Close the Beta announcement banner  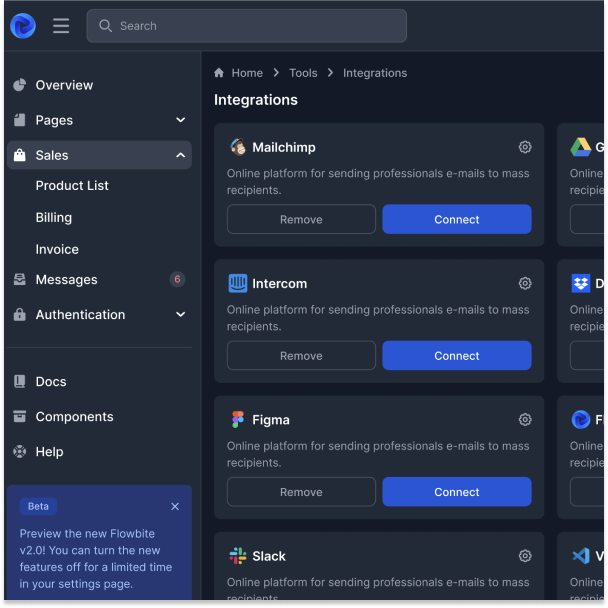tap(175, 506)
